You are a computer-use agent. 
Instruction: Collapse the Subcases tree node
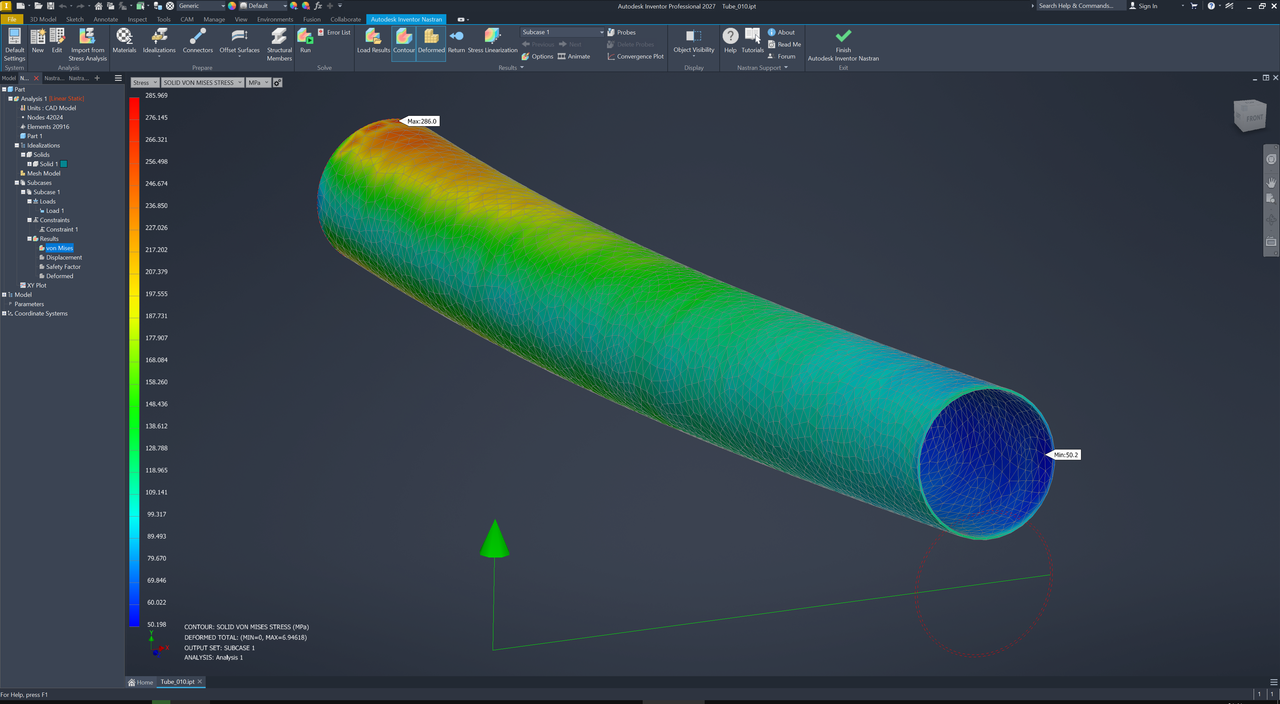point(17,183)
